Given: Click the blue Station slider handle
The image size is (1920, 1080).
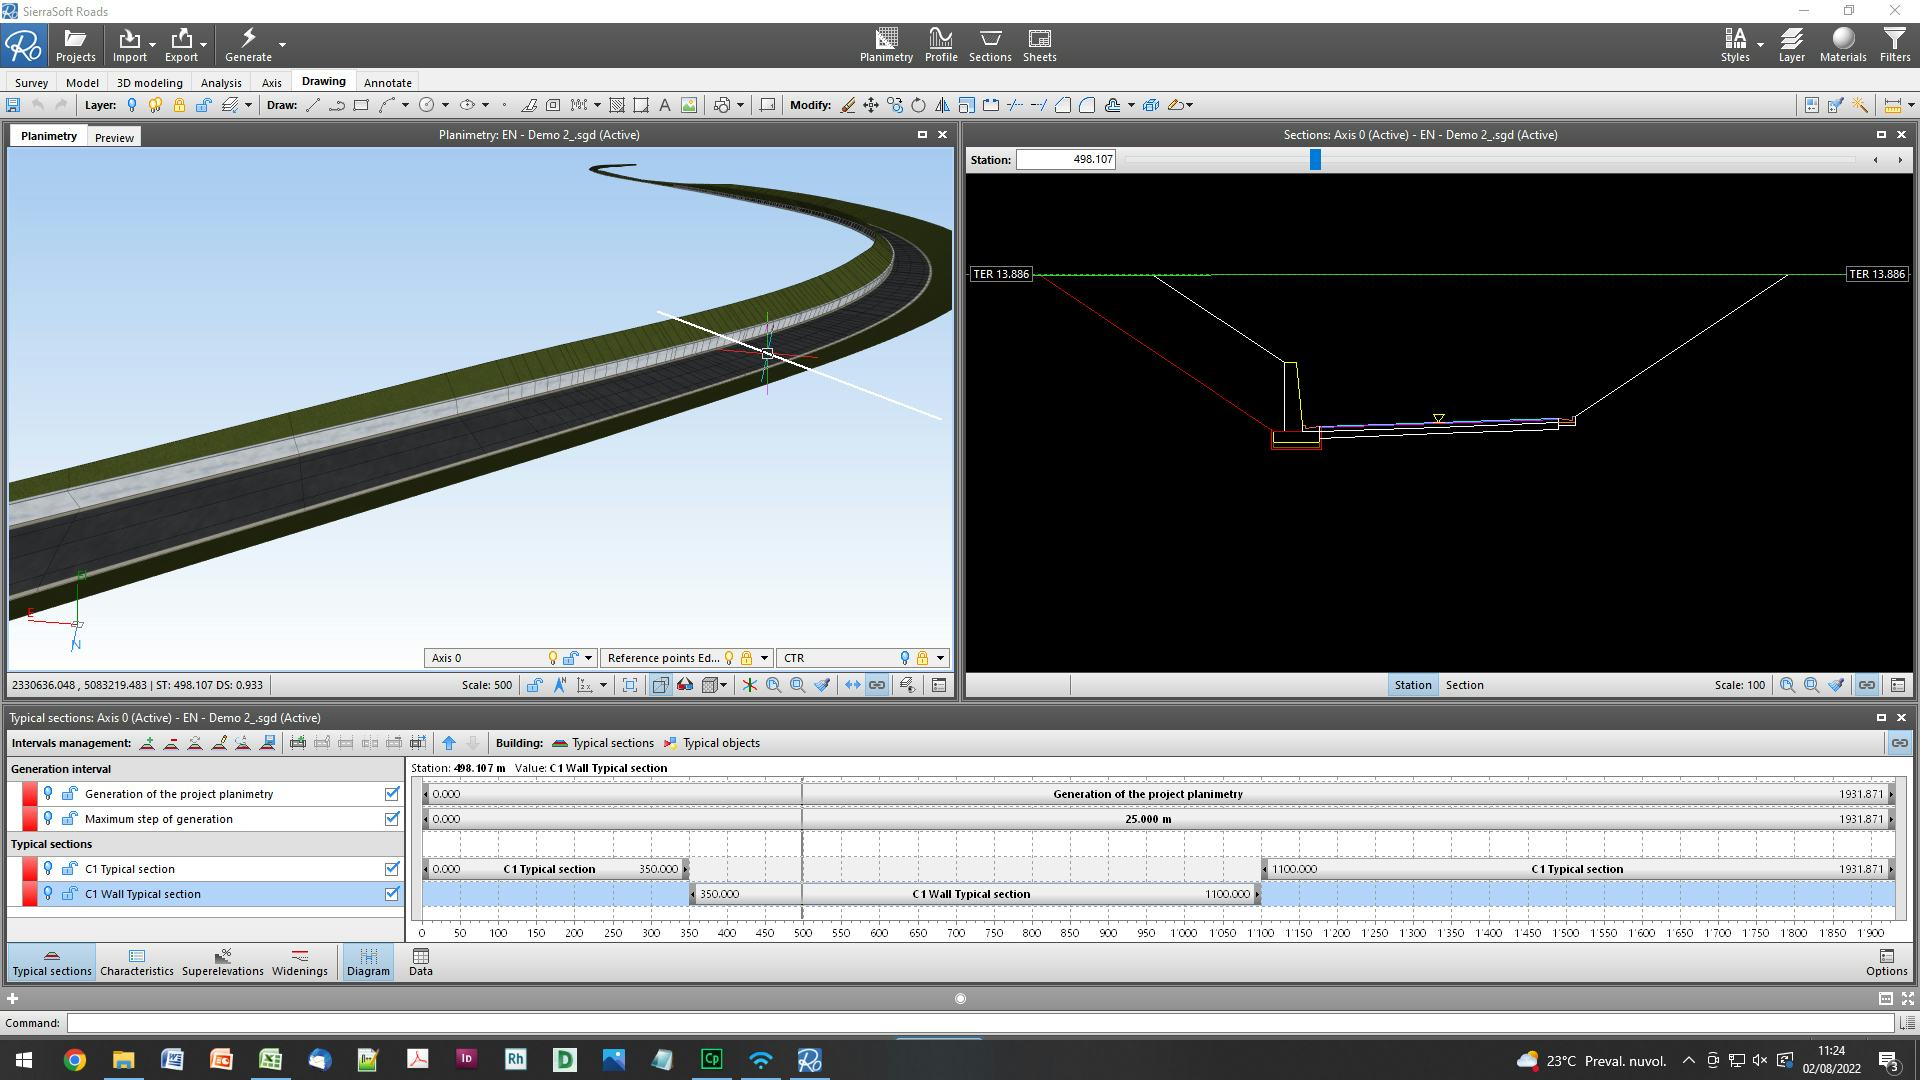Looking at the screenshot, I should (1315, 159).
